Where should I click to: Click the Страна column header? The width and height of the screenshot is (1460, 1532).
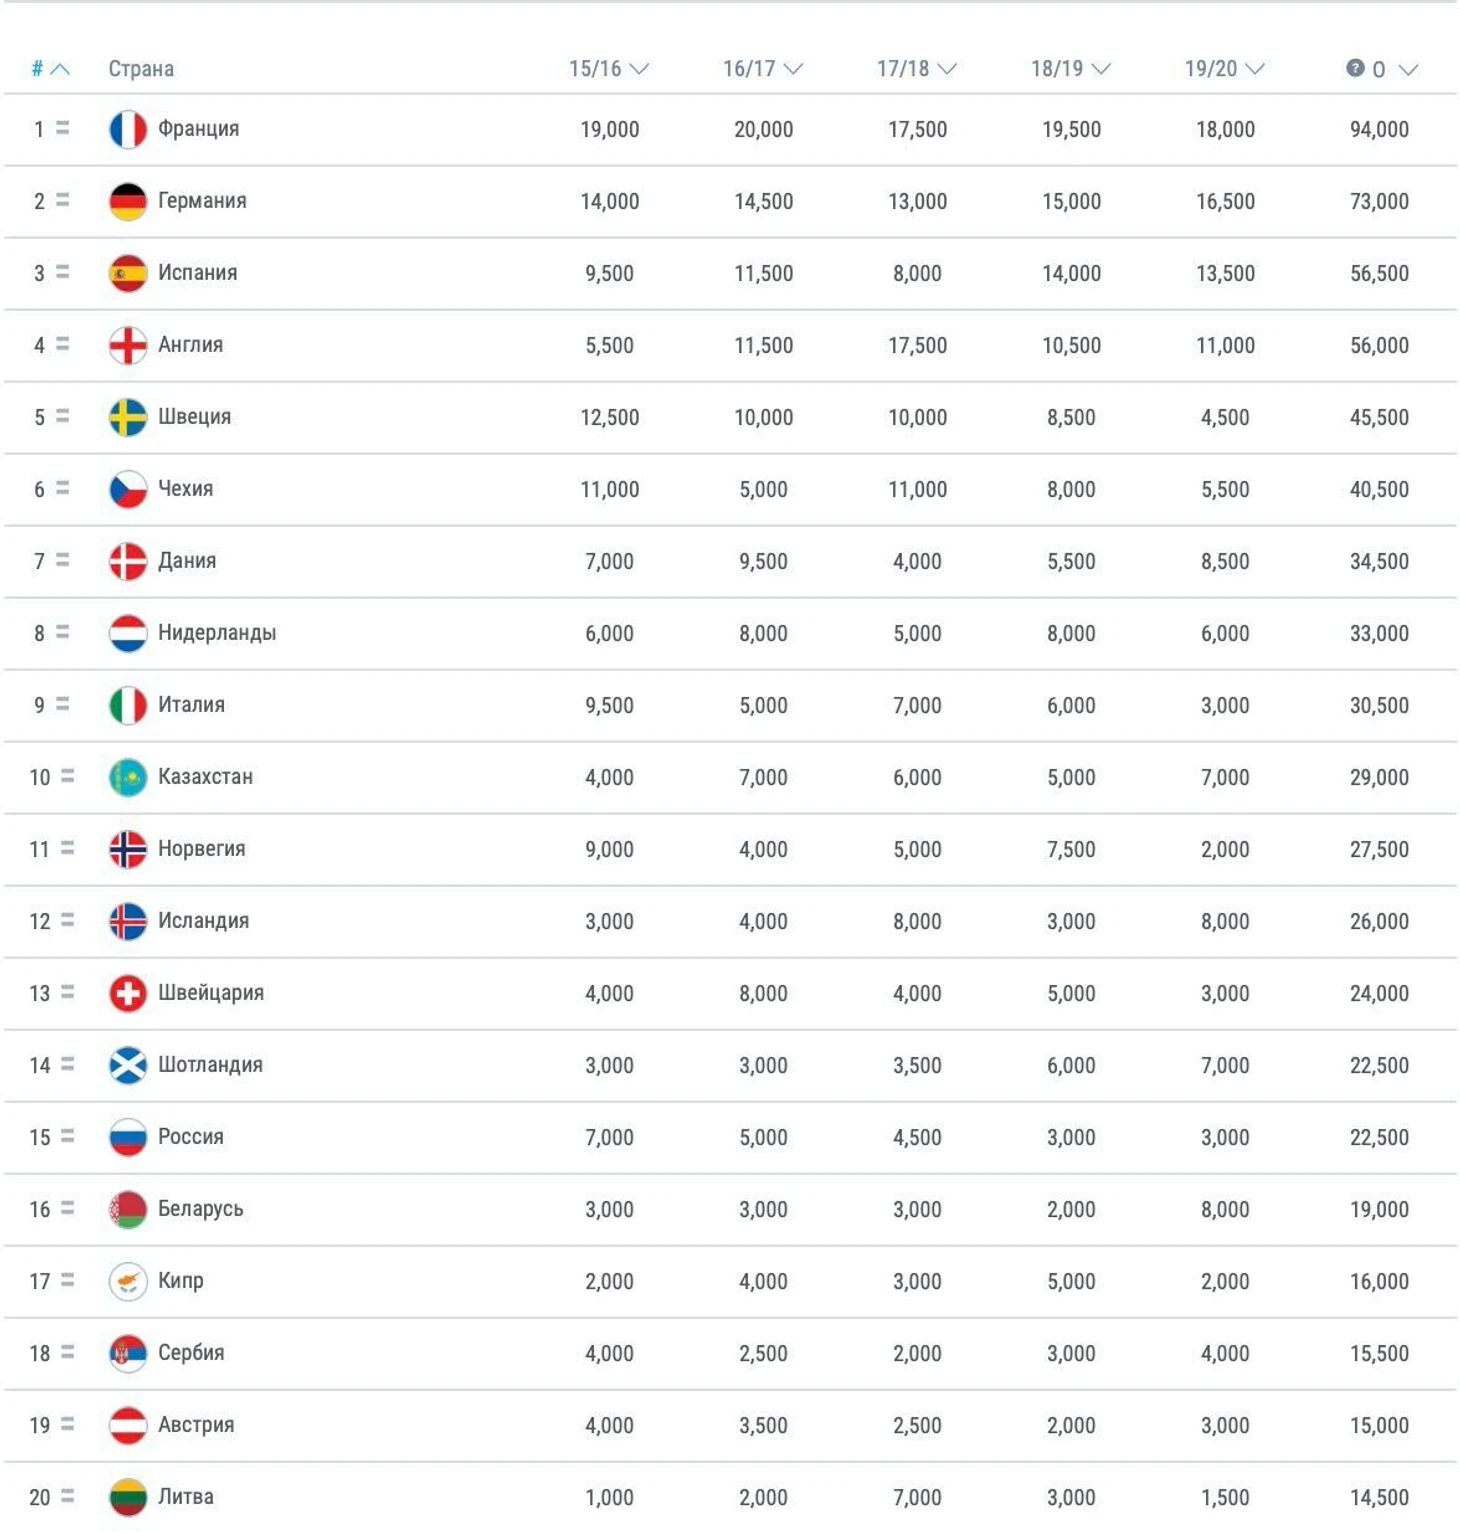point(141,69)
